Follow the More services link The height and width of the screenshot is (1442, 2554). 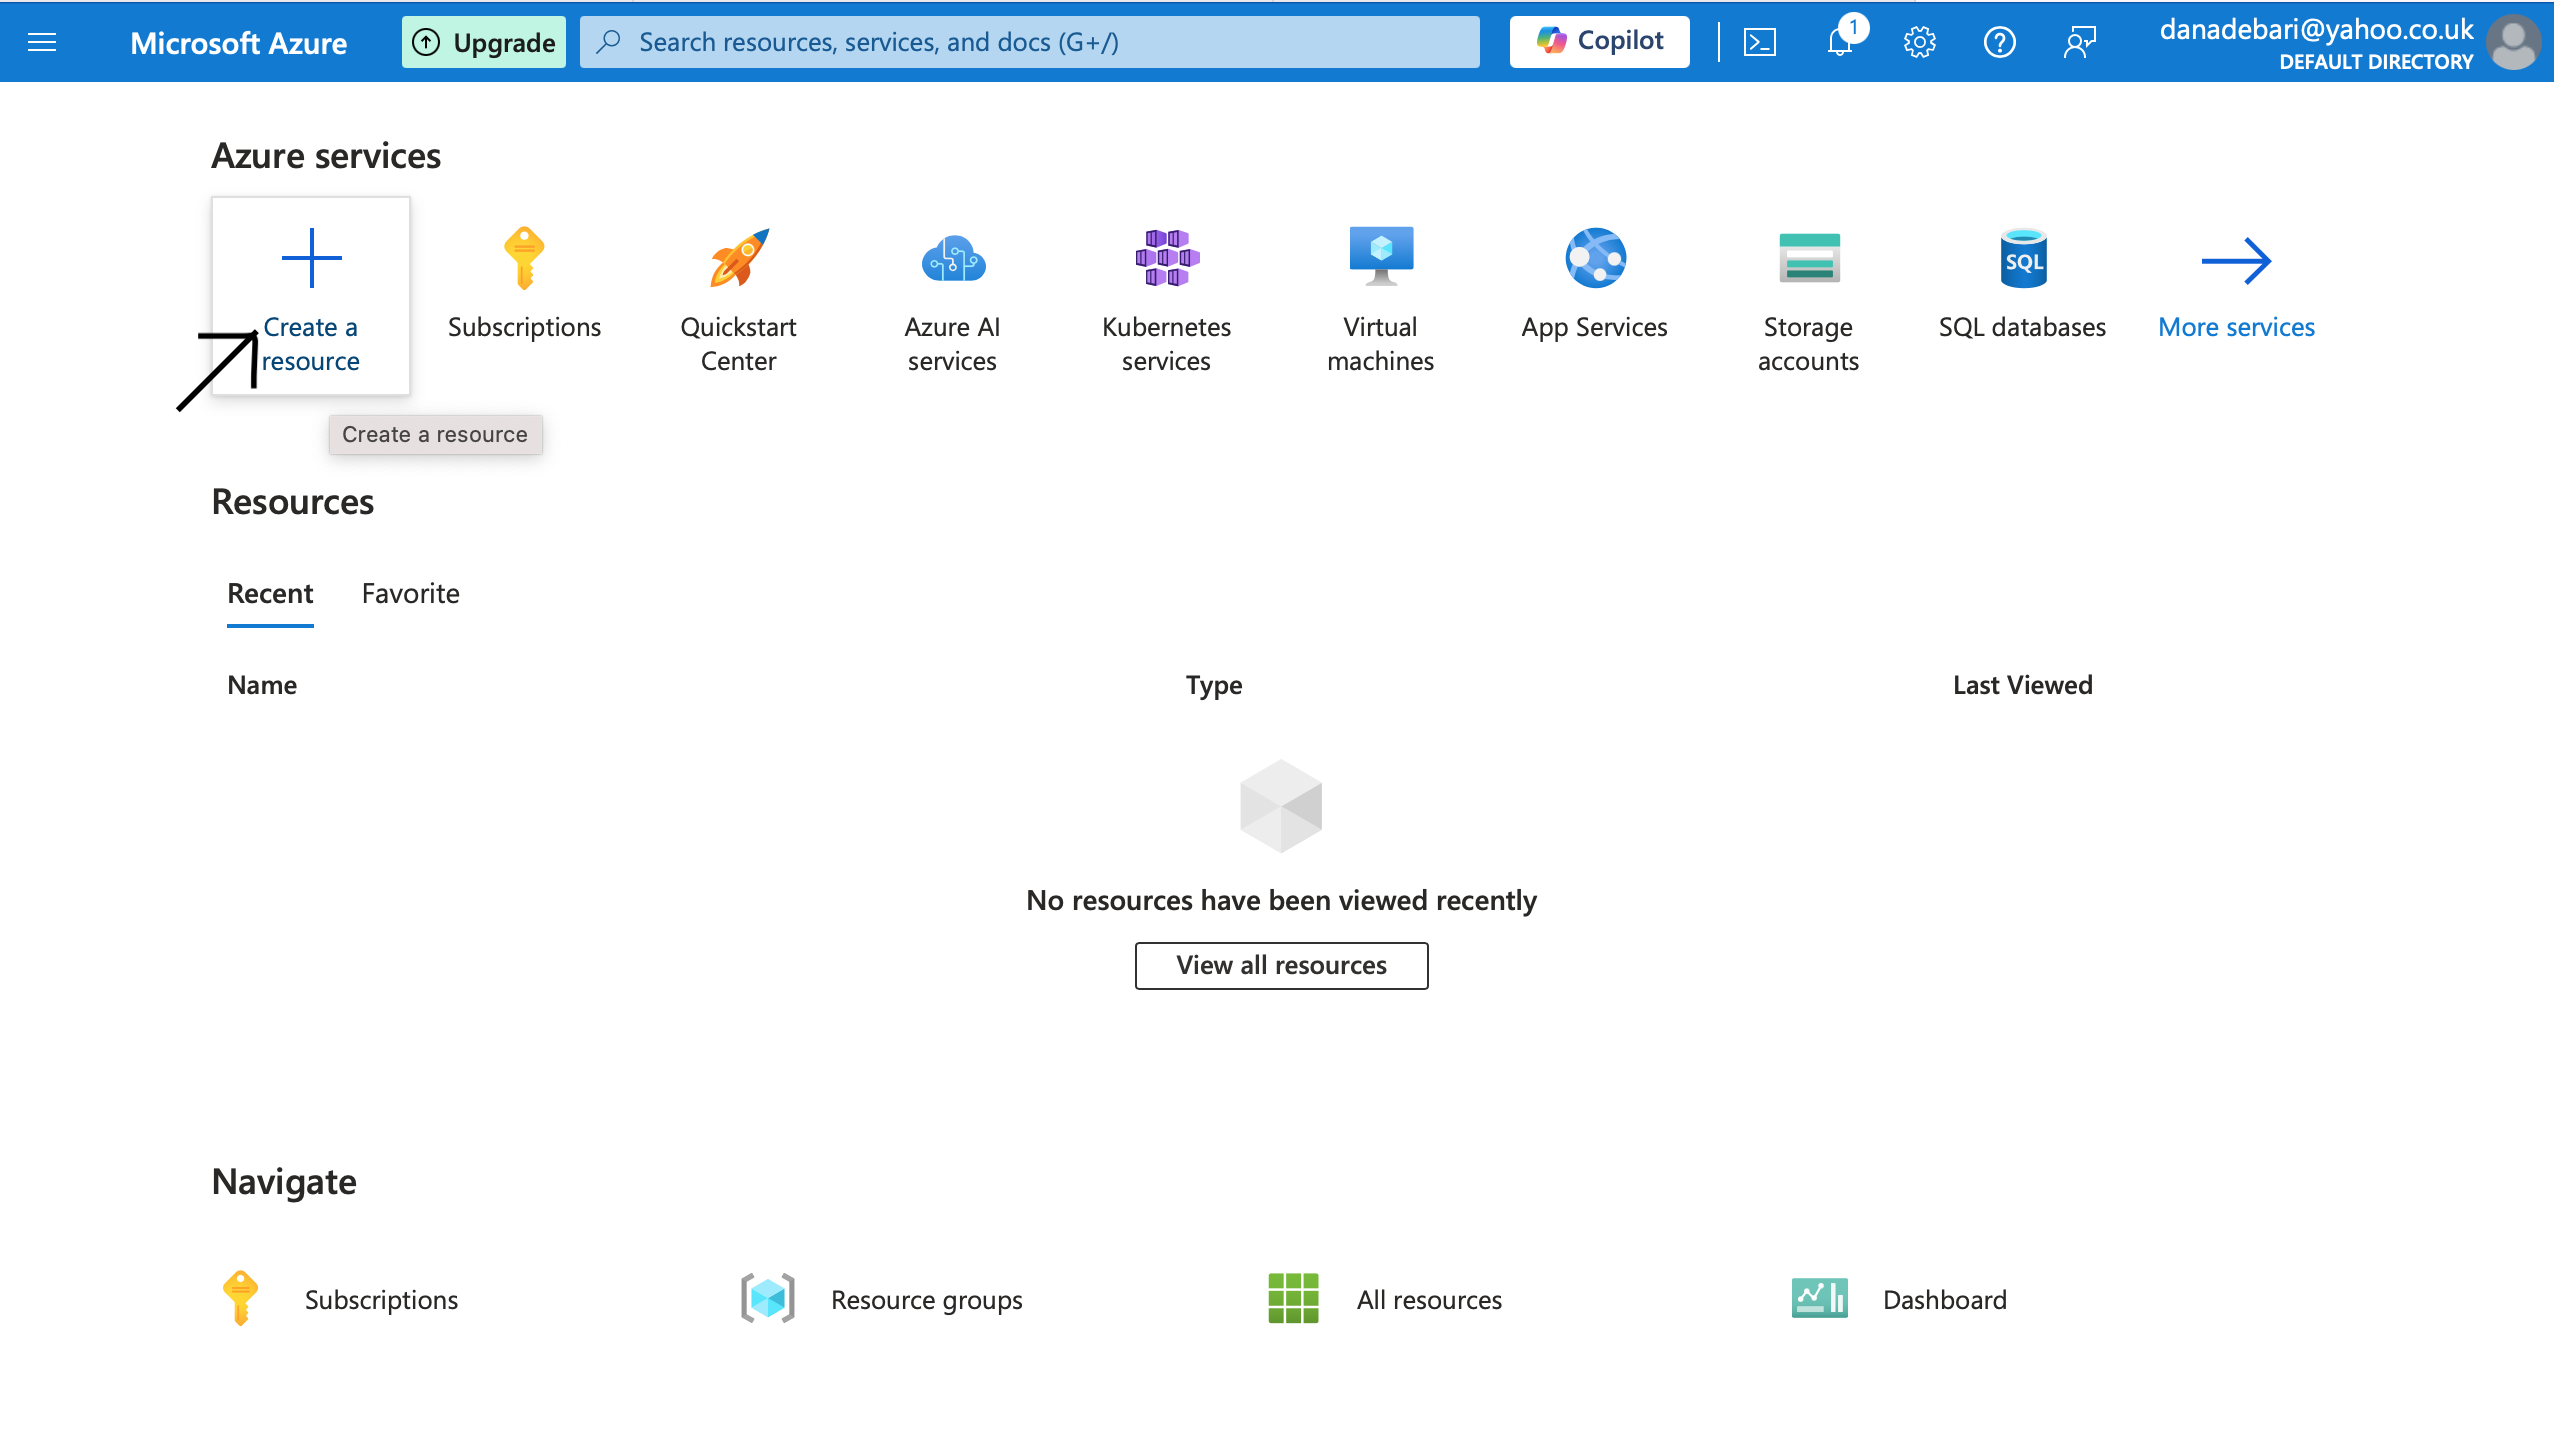[x=2236, y=327]
